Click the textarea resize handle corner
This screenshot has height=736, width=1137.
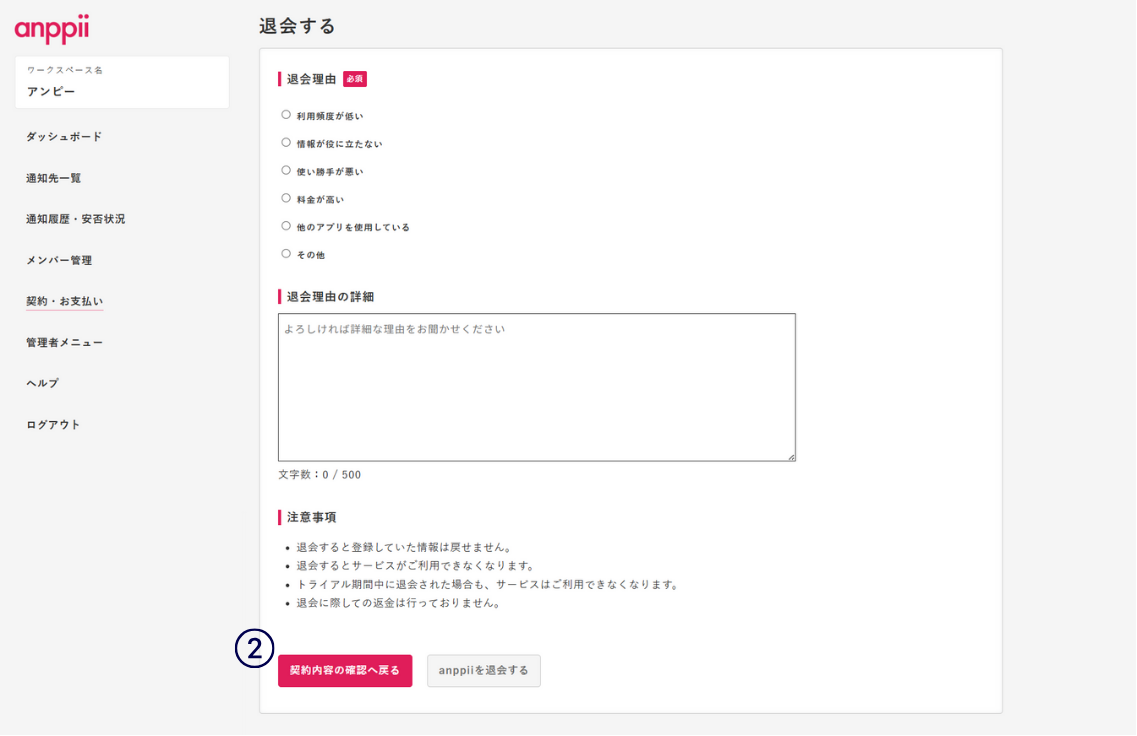(x=791, y=457)
